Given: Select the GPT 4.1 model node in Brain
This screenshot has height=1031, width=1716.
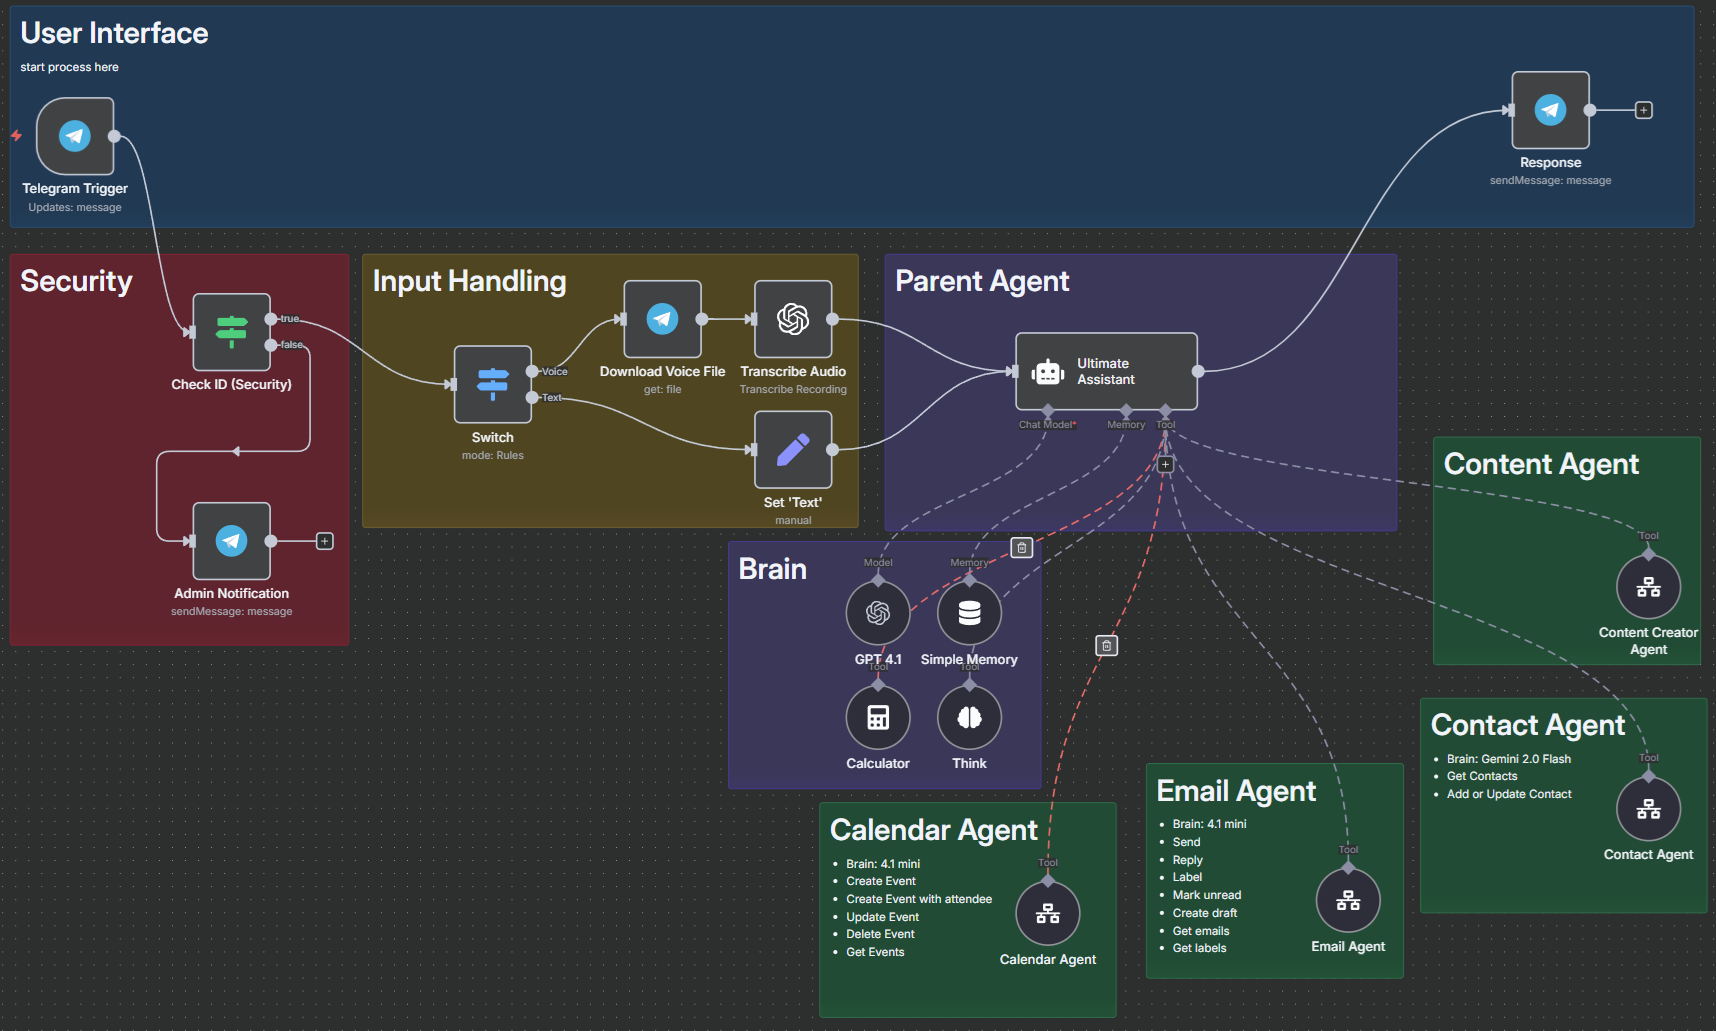Looking at the screenshot, I should point(877,611).
